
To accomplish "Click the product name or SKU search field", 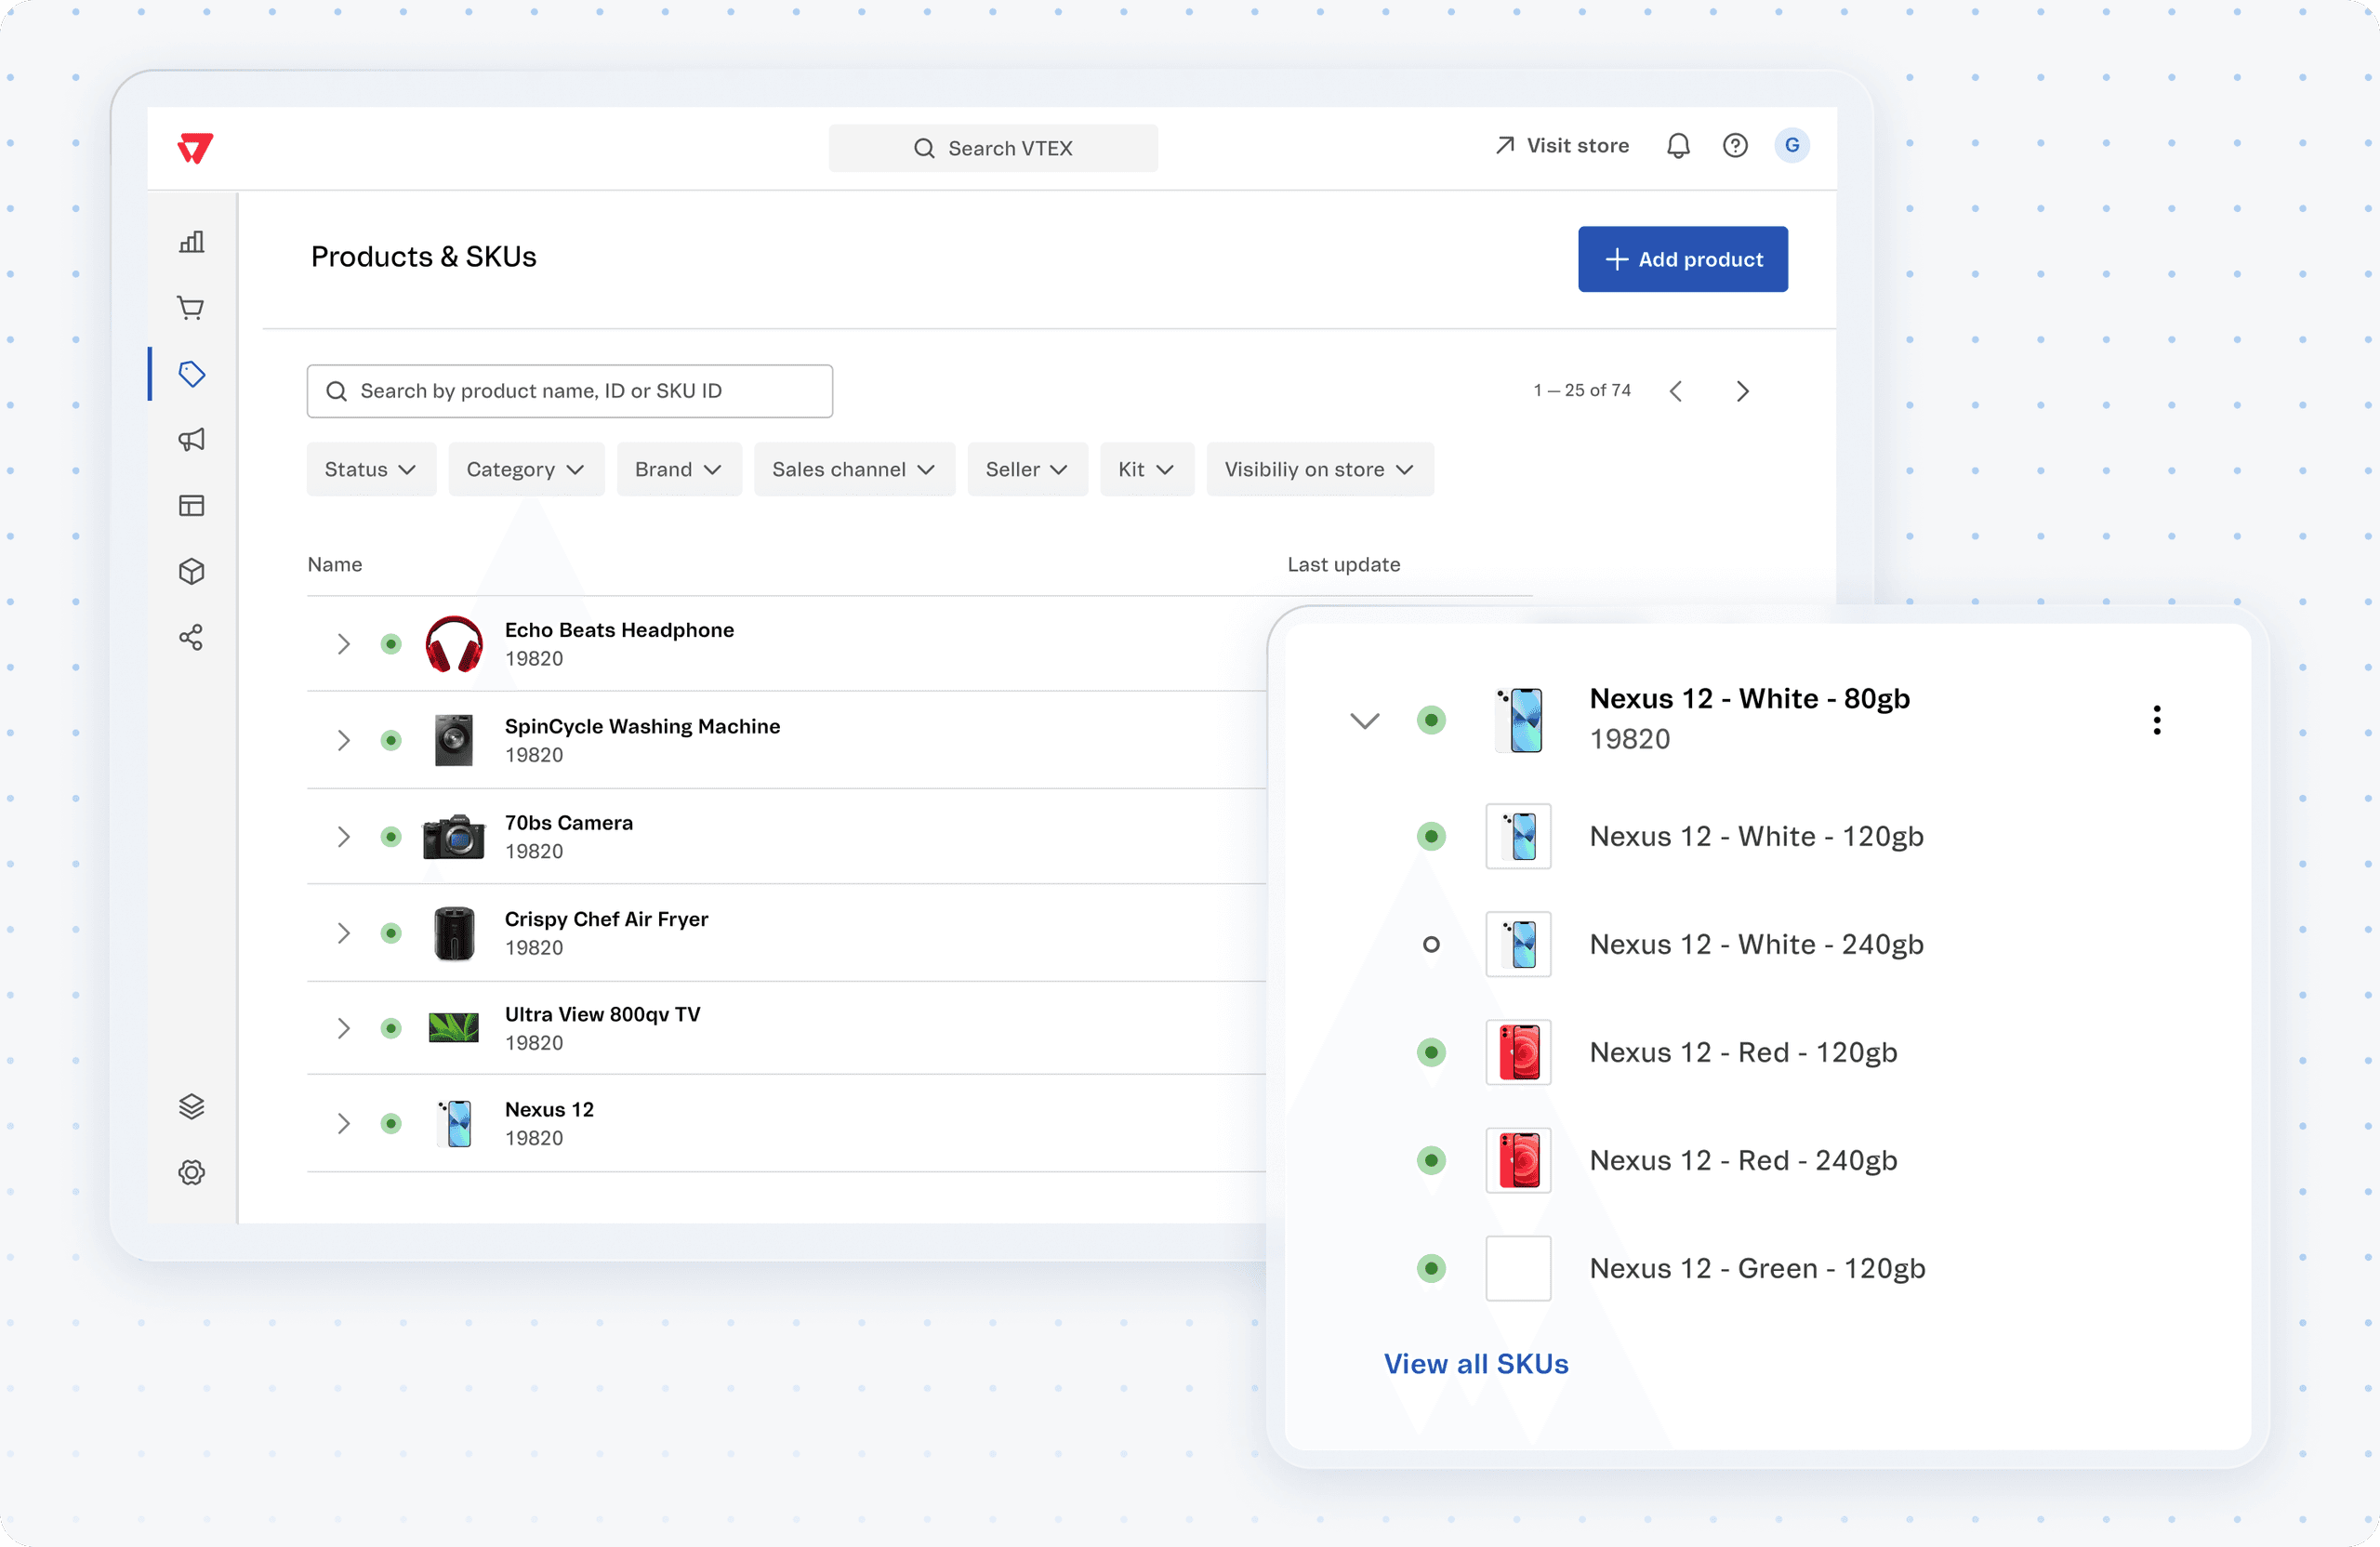I will [x=570, y=391].
